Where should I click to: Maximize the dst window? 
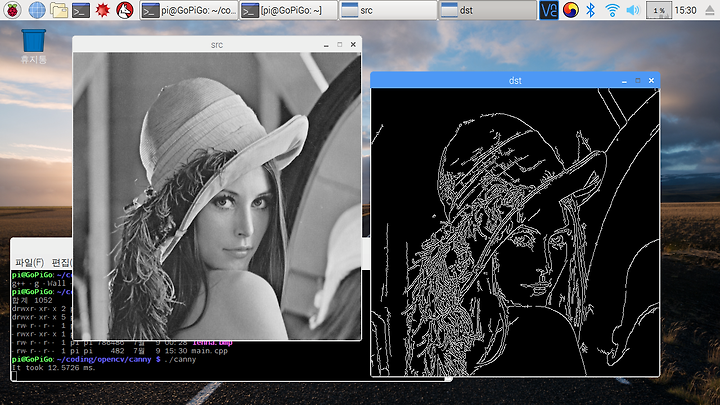pyautogui.click(x=637, y=80)
